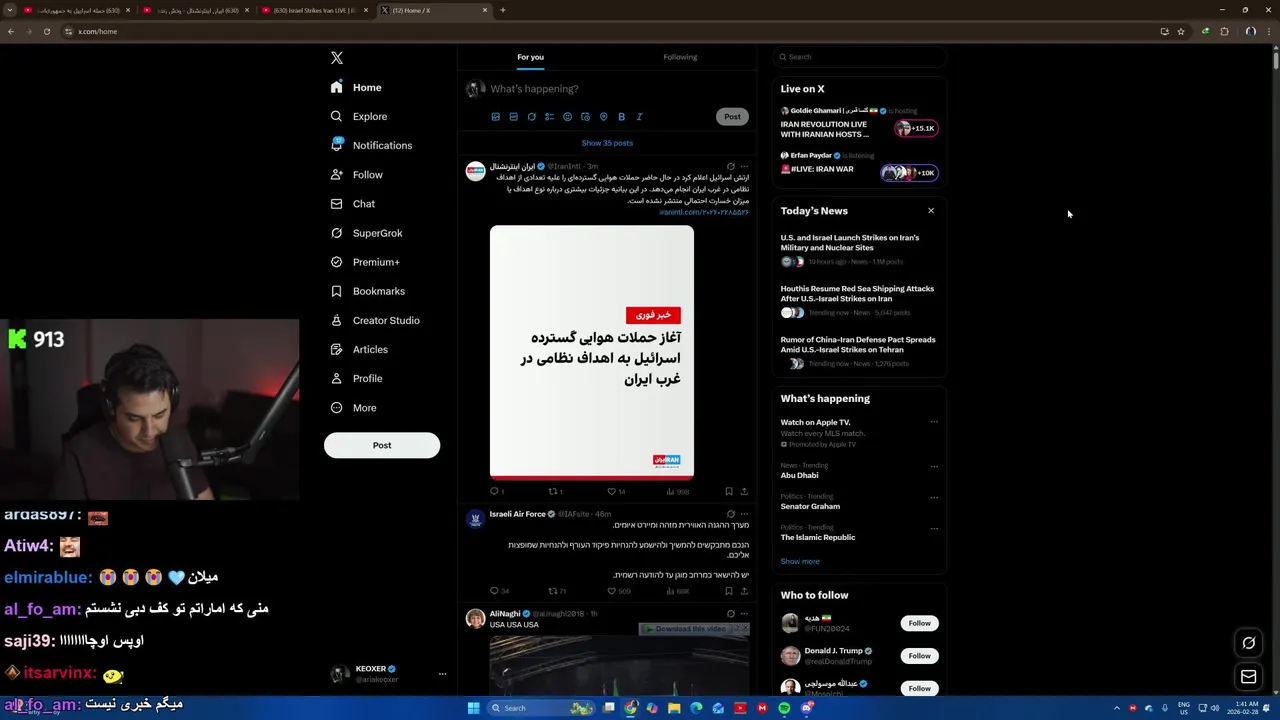
Task: Click Show 35 posts link
Action: click(x=607, y=143)
